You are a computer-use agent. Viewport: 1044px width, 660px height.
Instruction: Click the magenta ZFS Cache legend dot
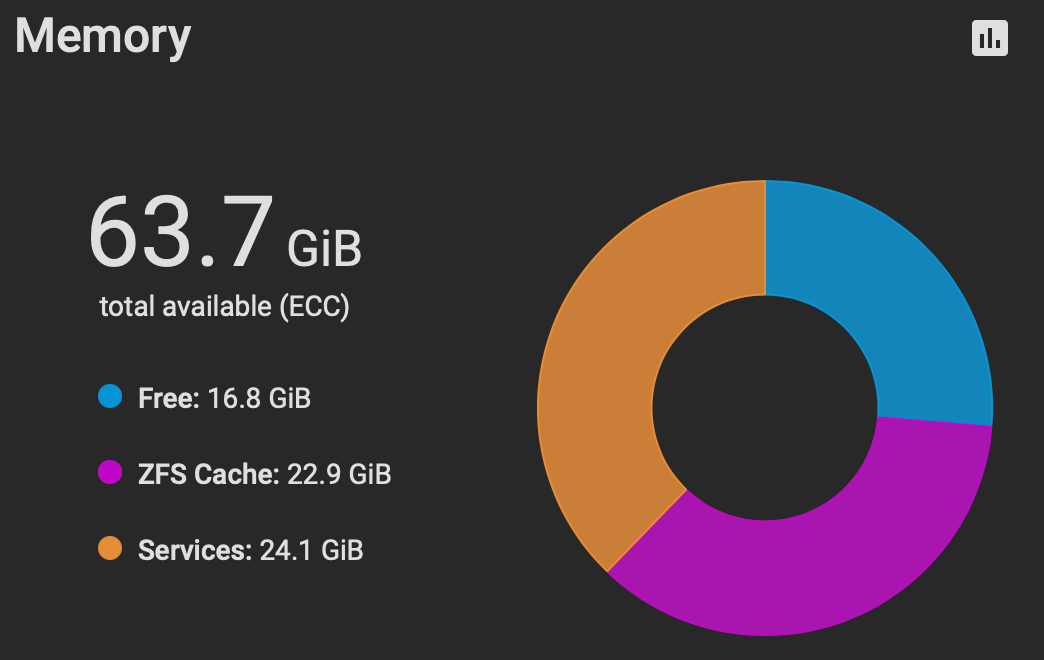click(110, 472)
